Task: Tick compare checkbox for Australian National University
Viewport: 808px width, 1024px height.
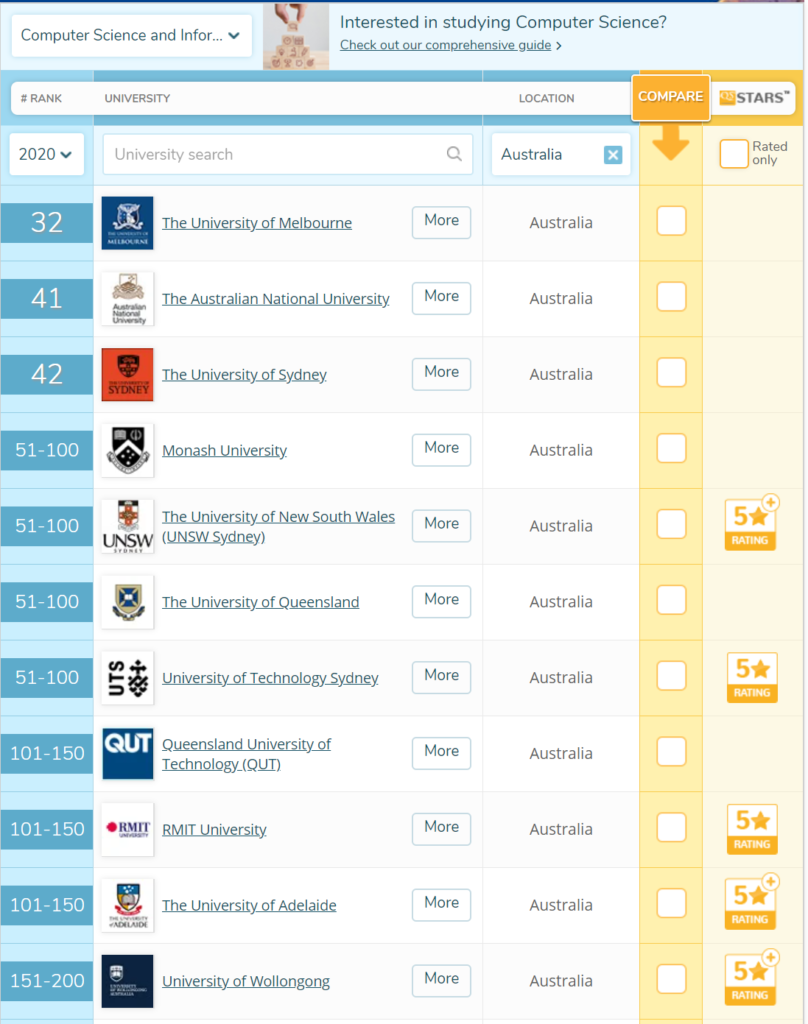Action: pyautogui.click(x=671, y=296)
